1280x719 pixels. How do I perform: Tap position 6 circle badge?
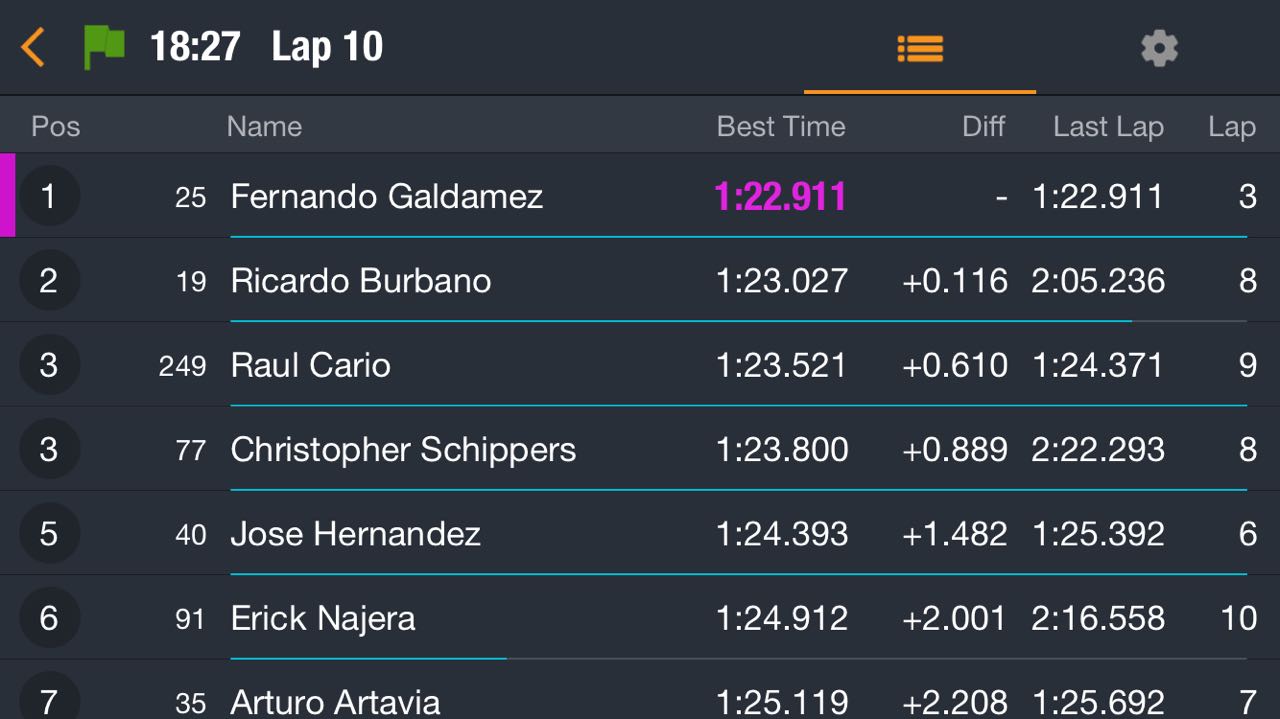tap(49, 617)
